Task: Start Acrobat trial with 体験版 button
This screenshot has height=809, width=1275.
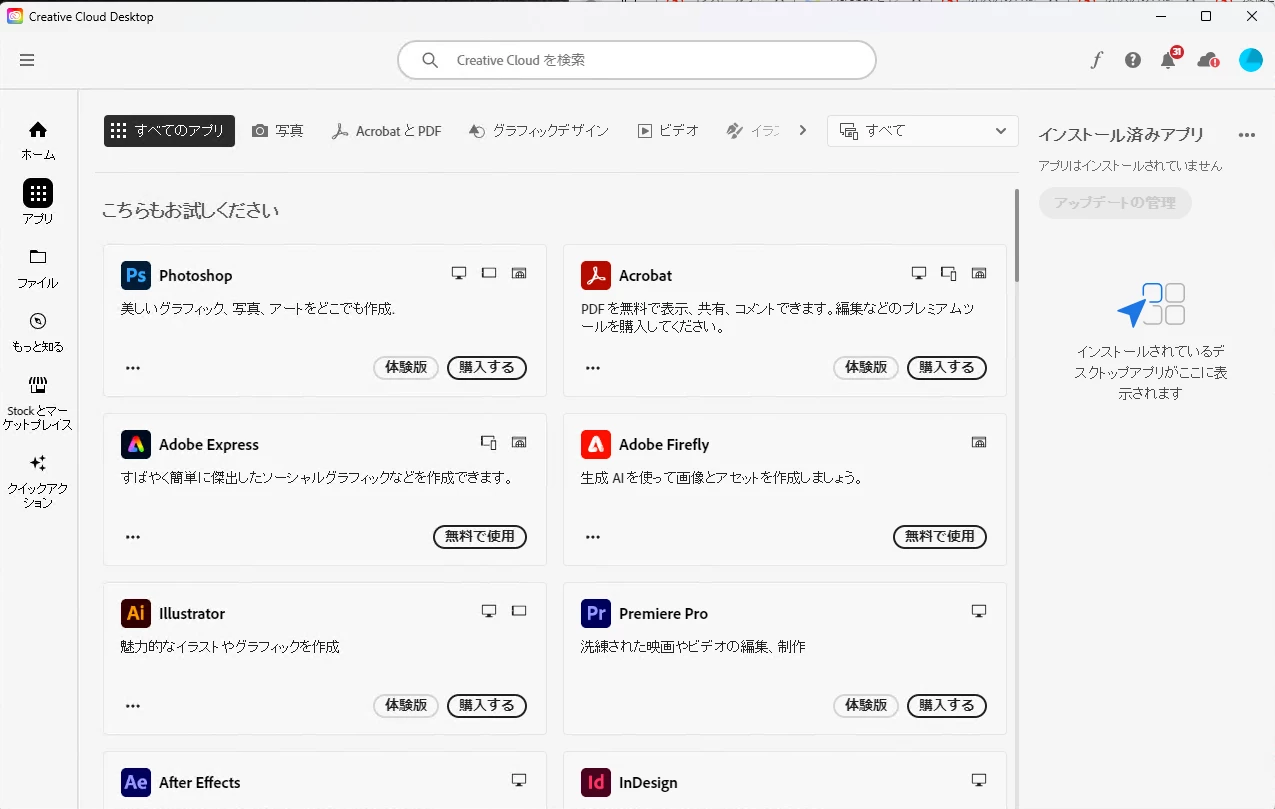Action: pos(866,367)
